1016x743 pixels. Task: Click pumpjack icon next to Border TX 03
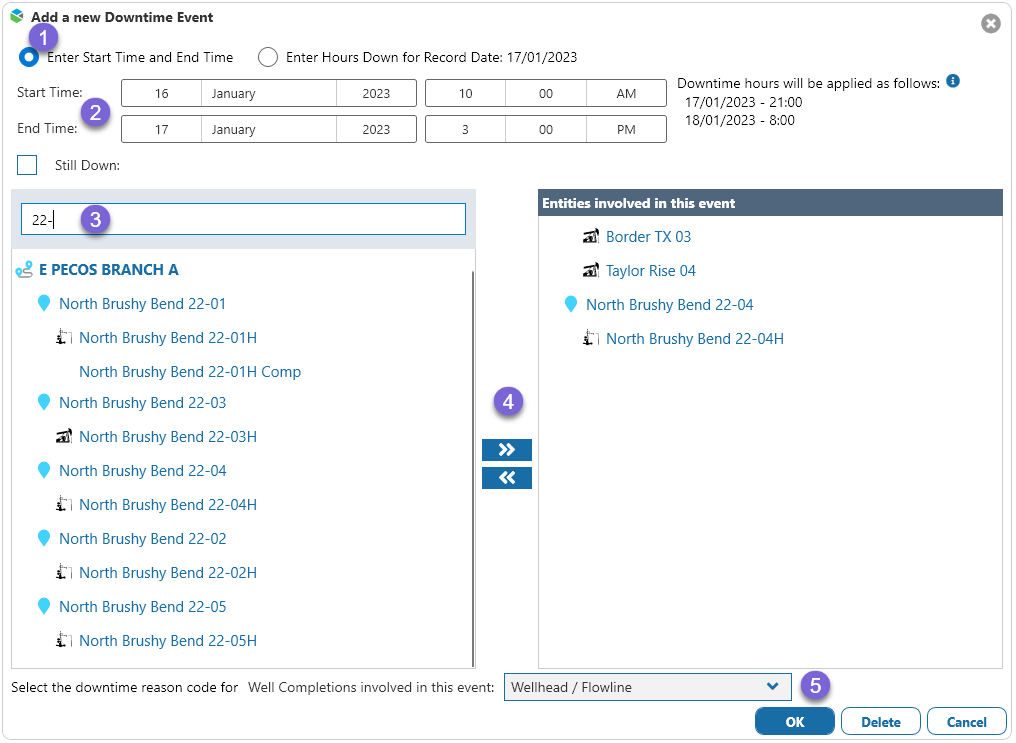pos(590,237)
